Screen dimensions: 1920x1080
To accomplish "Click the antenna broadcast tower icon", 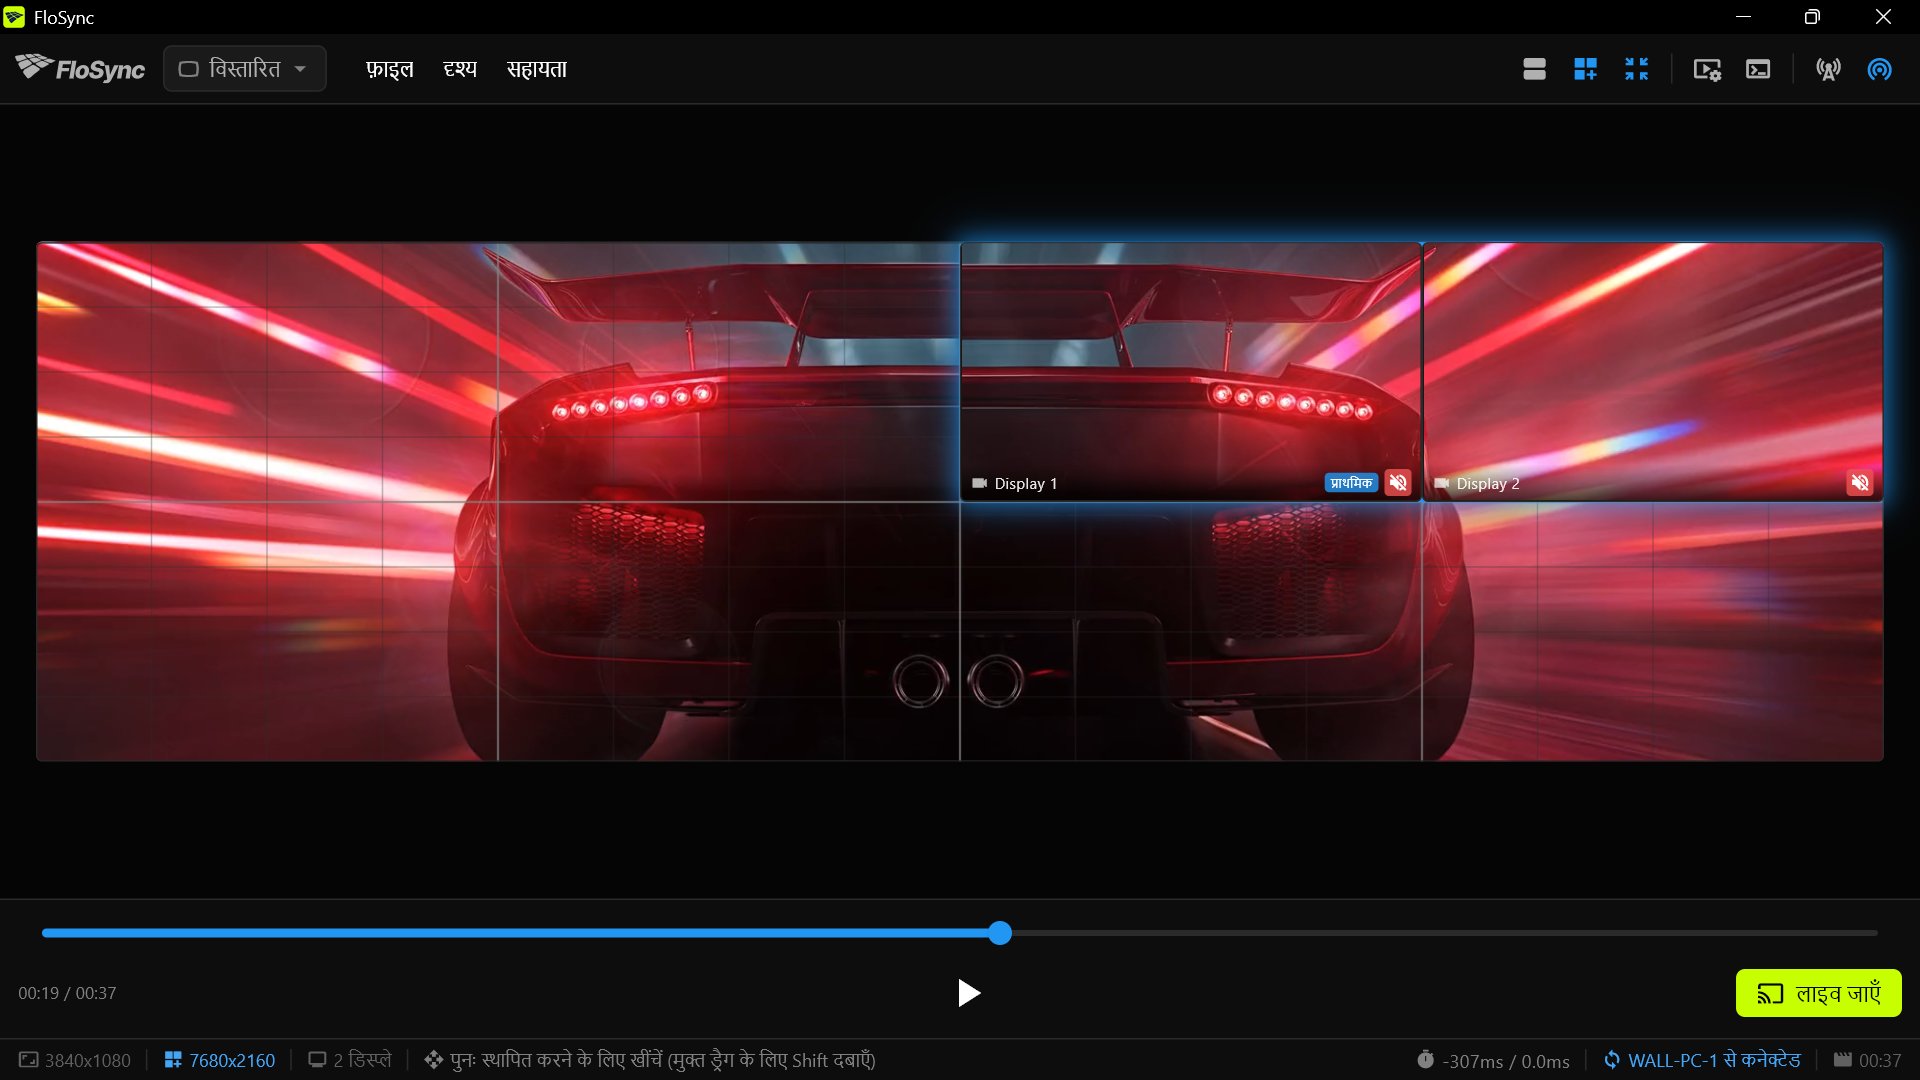I will click(x=1828, y=69).
